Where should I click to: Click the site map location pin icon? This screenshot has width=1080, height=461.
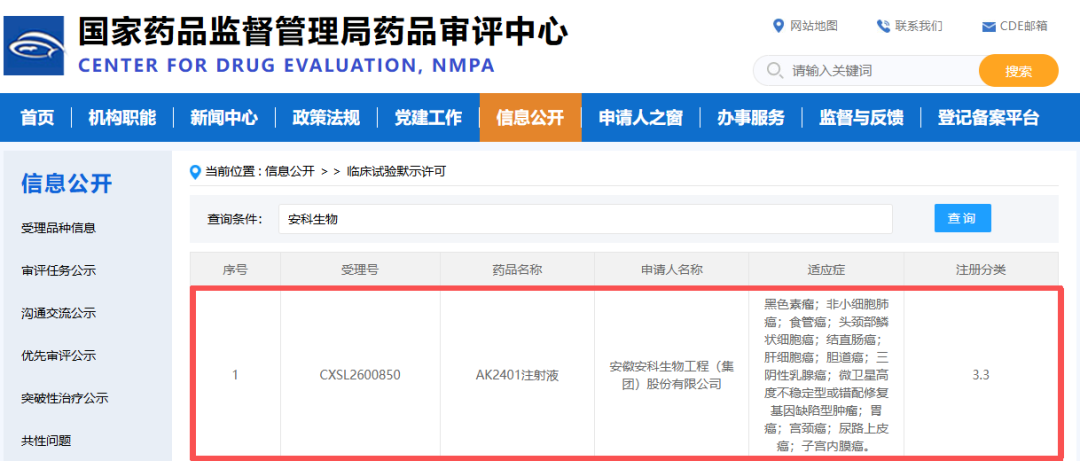pos(778,26)
